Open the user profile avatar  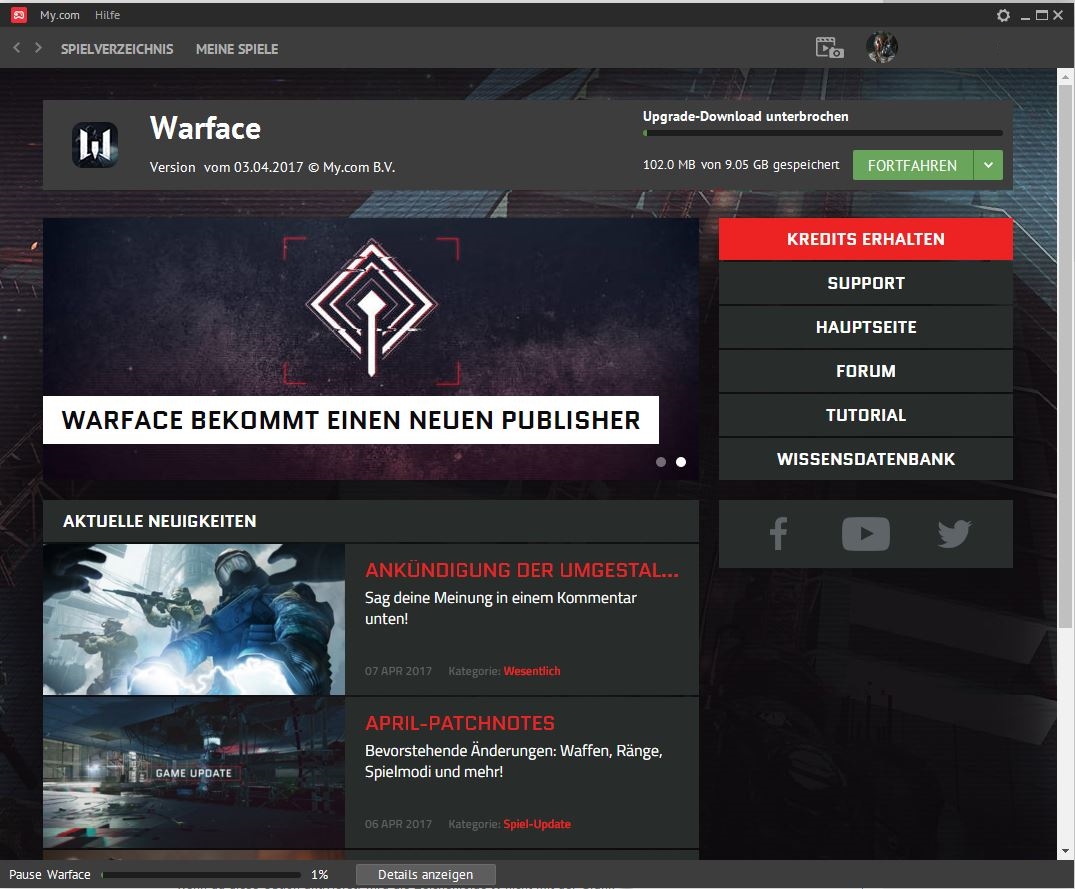(x=882, y=47)
